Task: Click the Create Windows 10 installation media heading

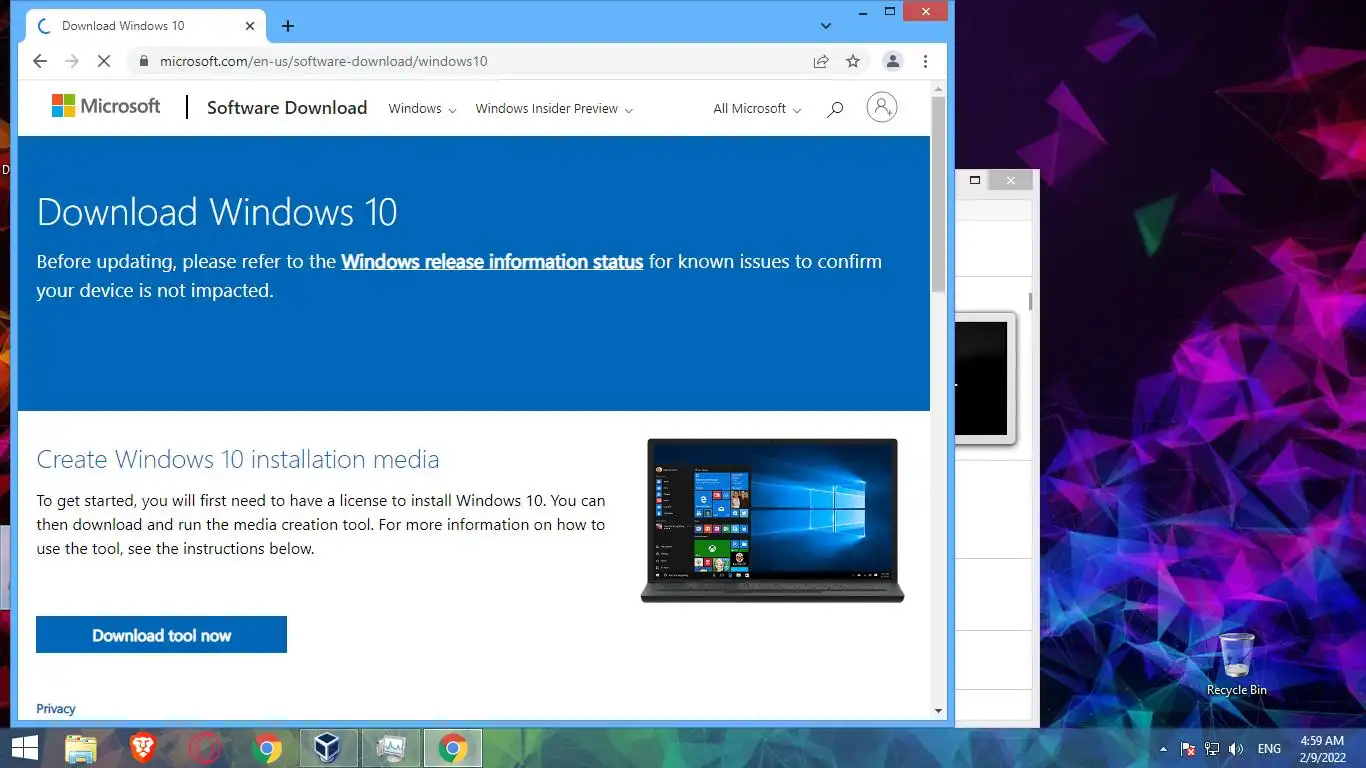Action: click(238, 460)
